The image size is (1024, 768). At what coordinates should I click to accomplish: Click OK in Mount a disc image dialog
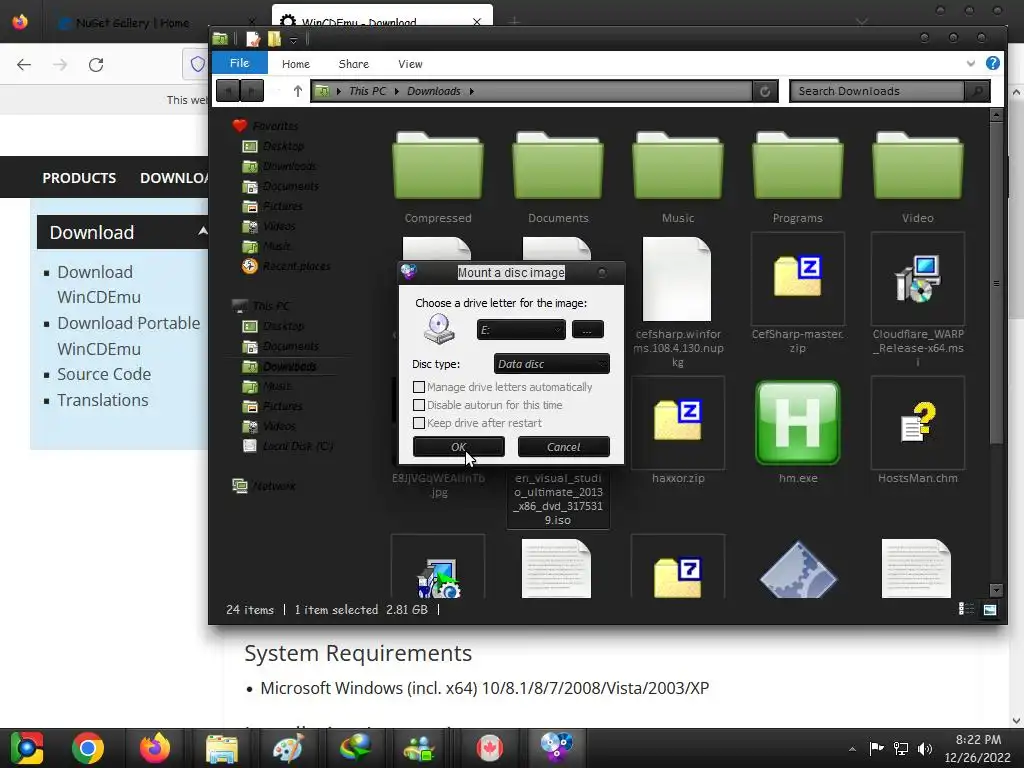(458, 447)
